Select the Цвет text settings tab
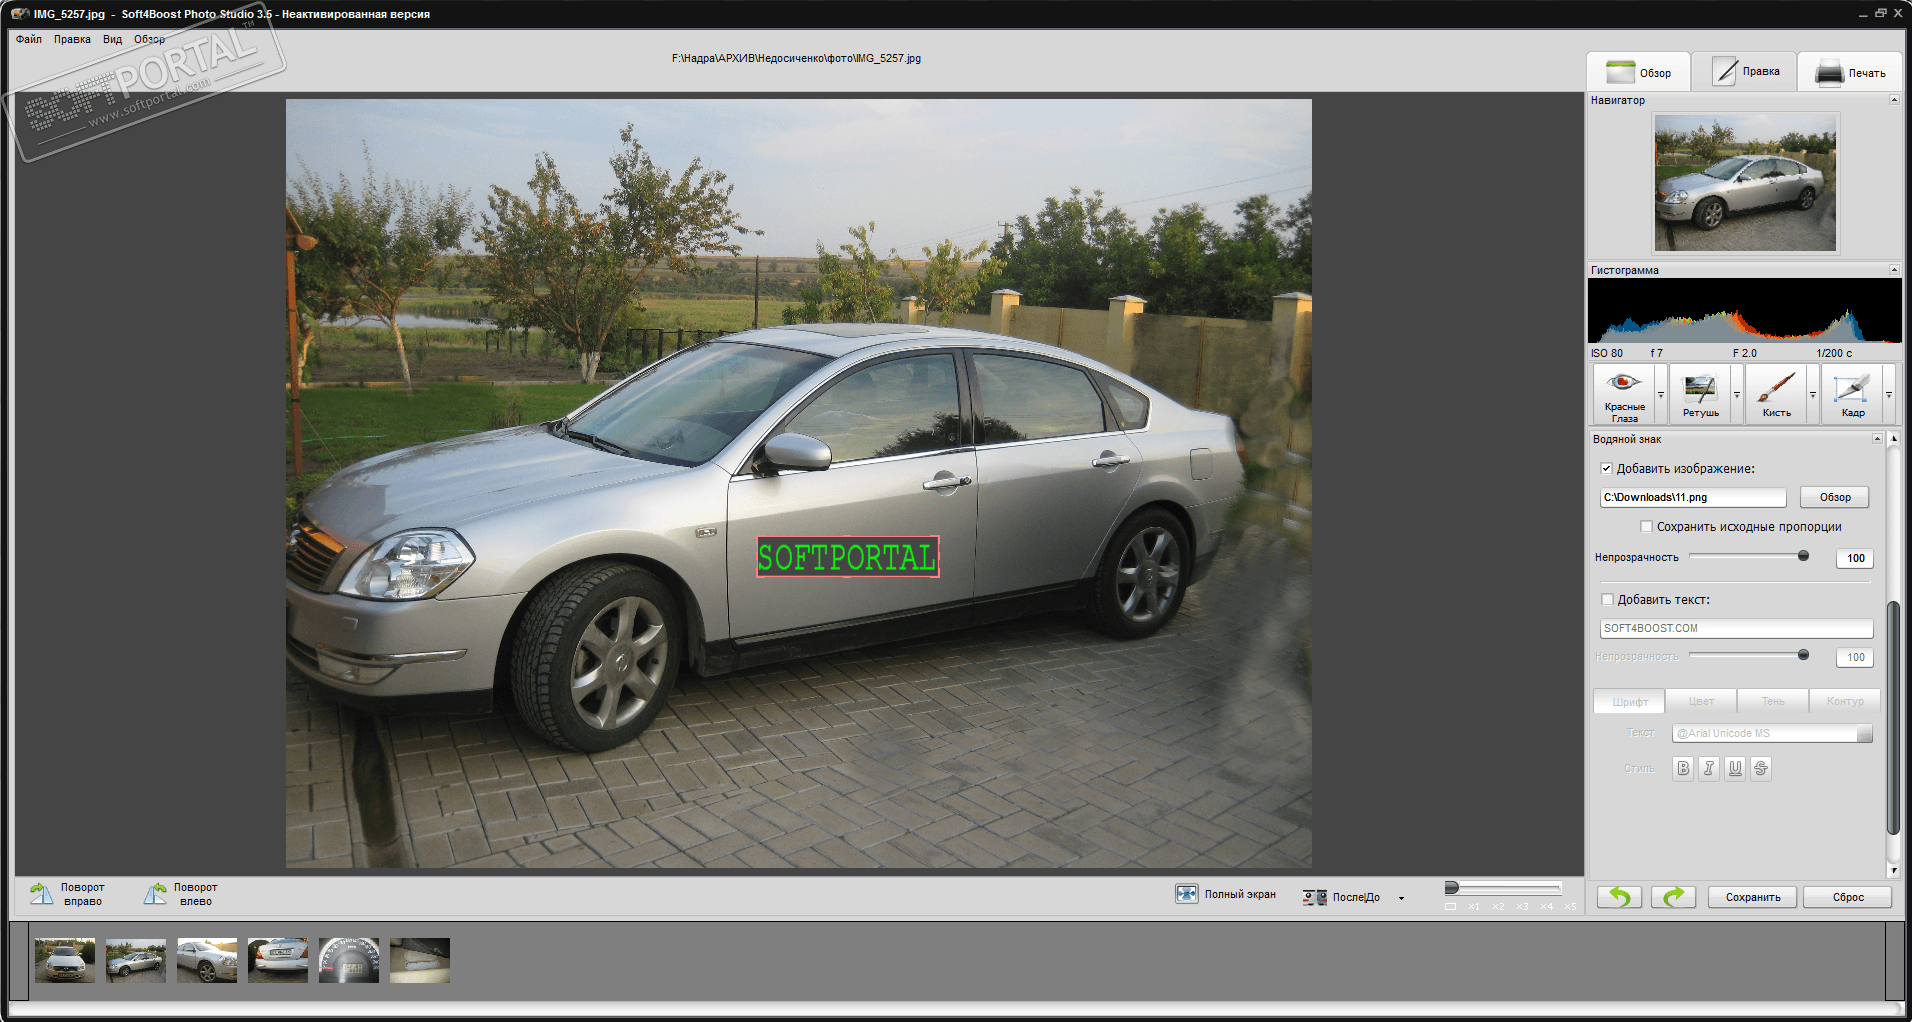This screenshot has height=1022, width=1912. point(1701,701)
